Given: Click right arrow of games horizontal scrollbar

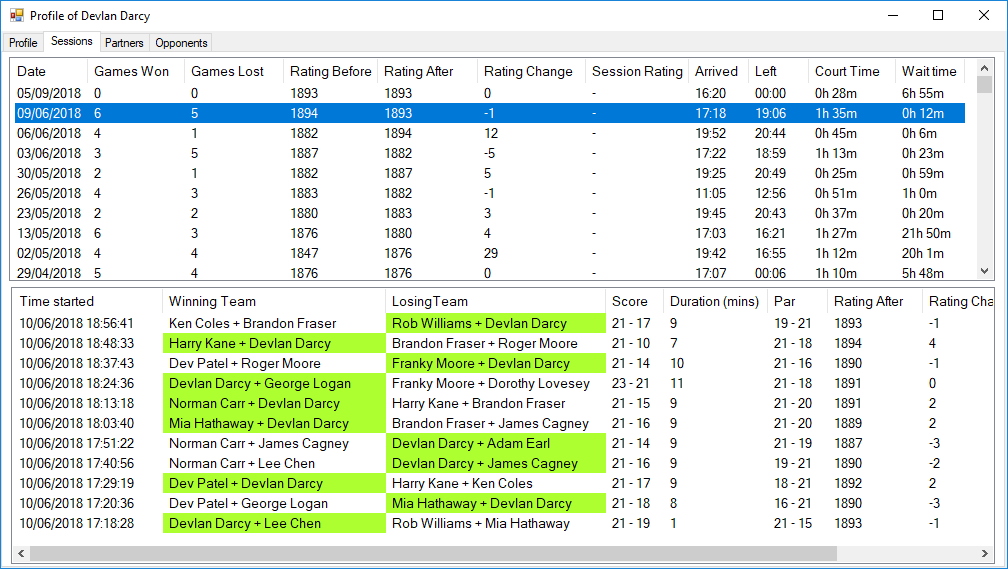Looking at the screenshot, I should pyautogui.click(x=984, y=553).
